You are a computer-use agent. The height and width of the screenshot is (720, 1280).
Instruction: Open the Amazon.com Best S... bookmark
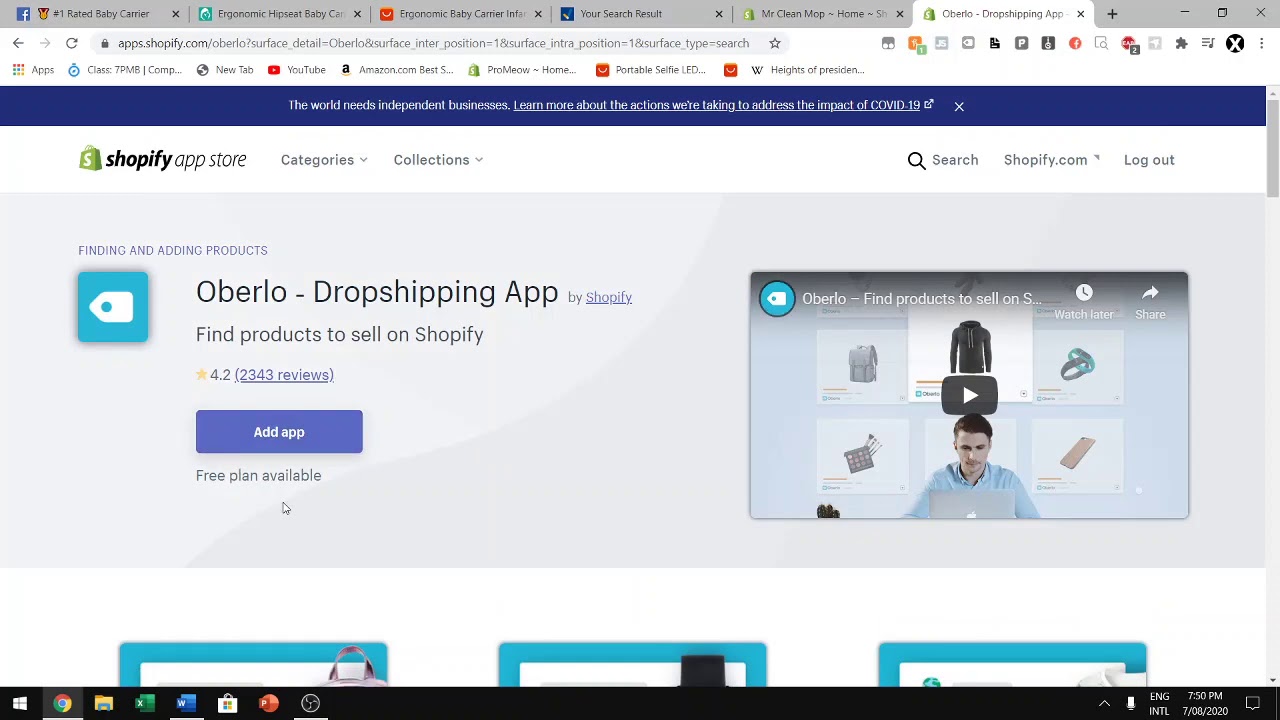coord(396,70)
